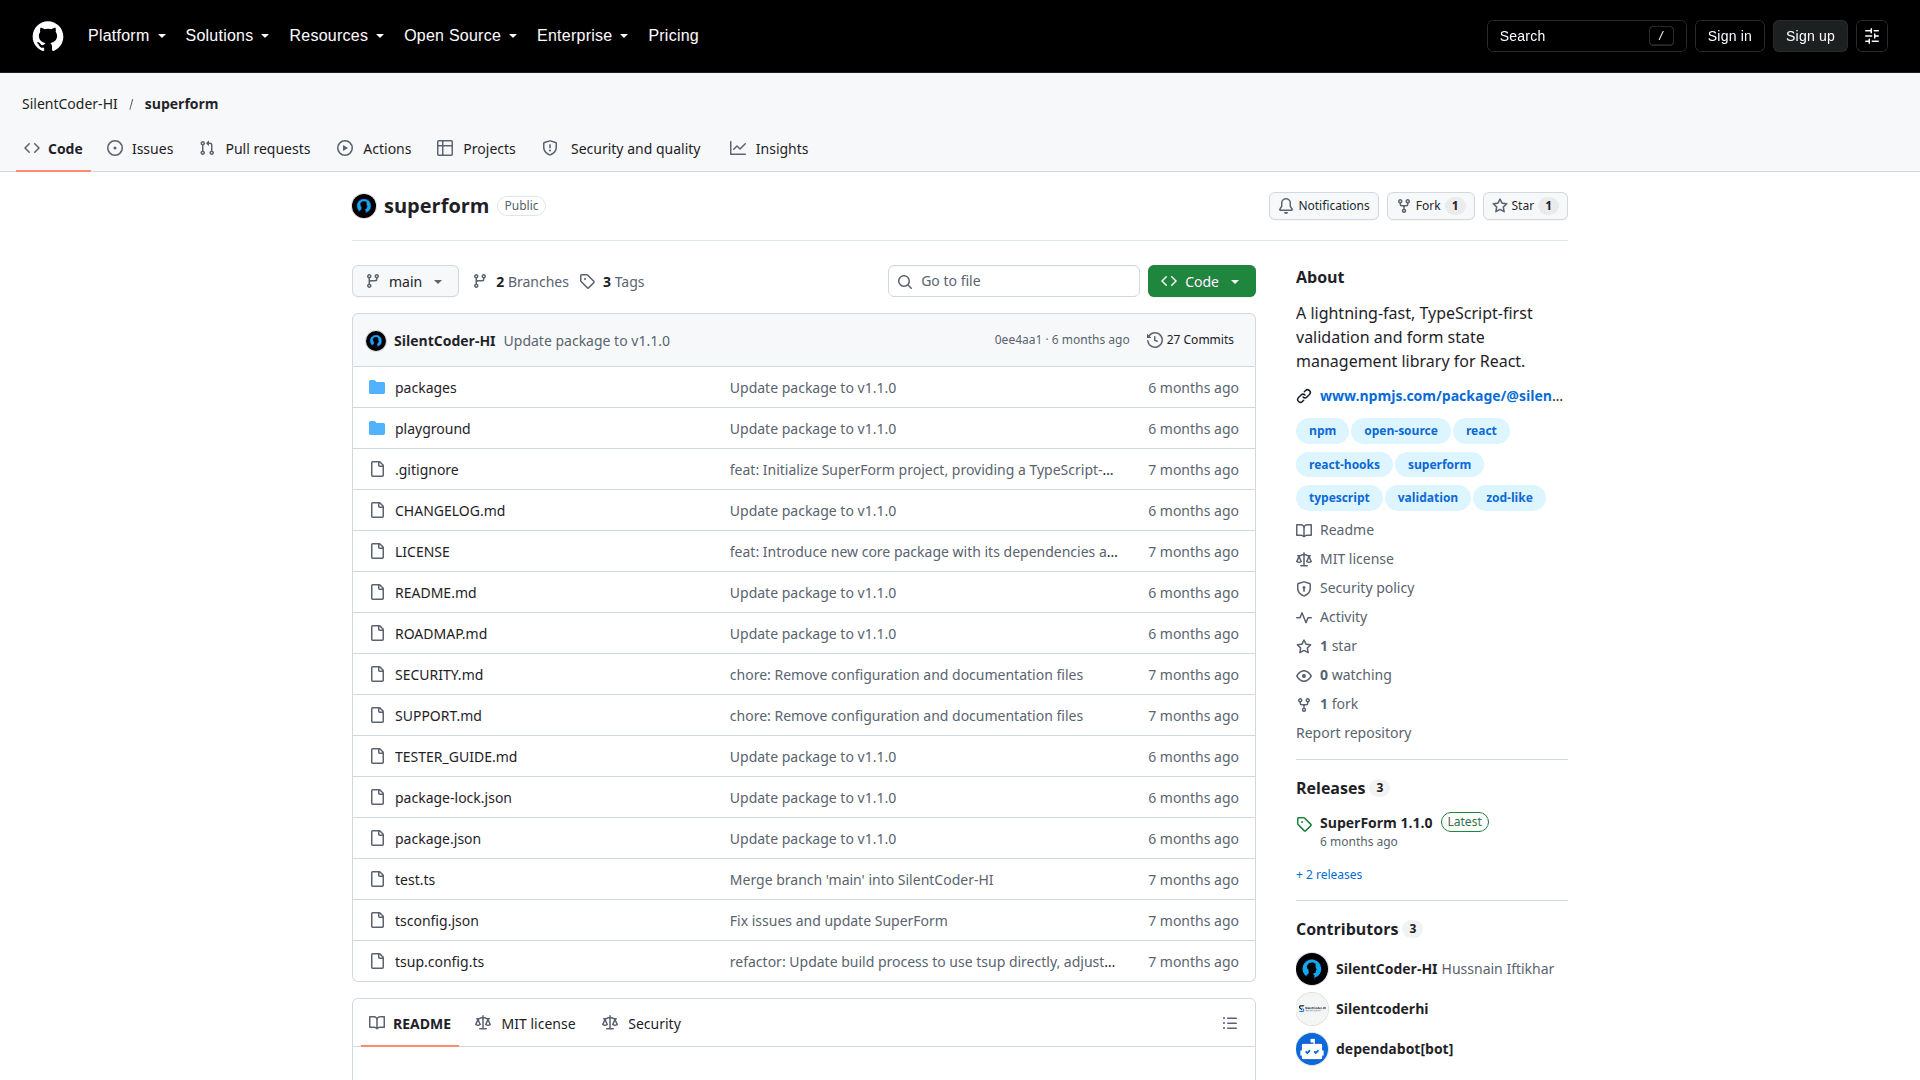The image size is (1920, 1080).
Task: Expand the Platform menu
Action: pyautogui.click(x=127, y=36)
